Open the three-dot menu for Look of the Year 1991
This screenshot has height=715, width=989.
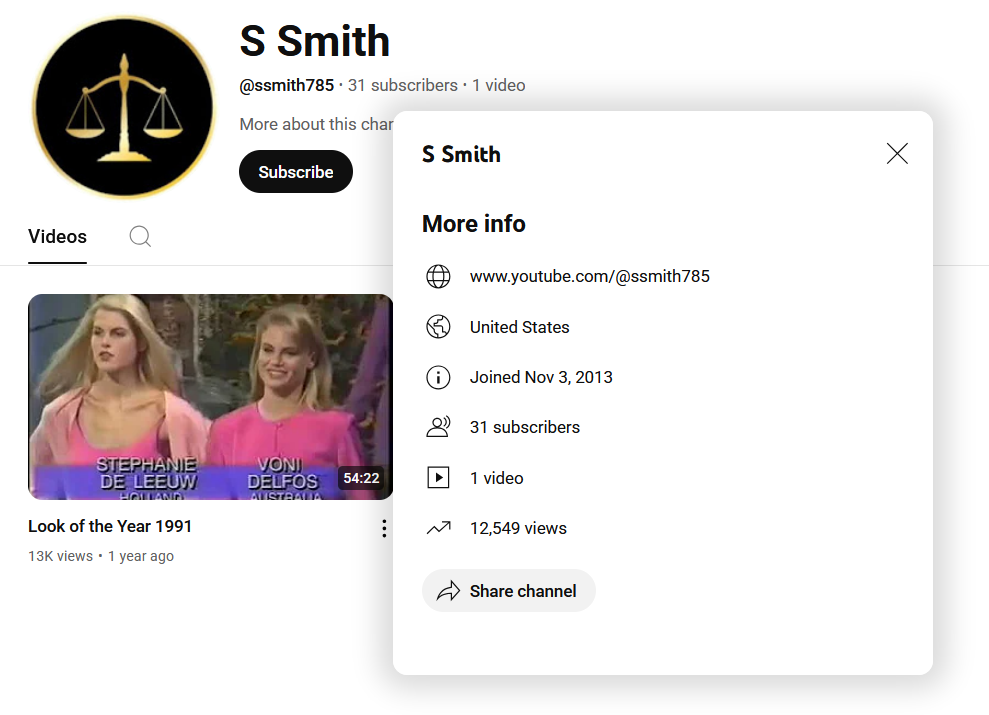point(384,528)
